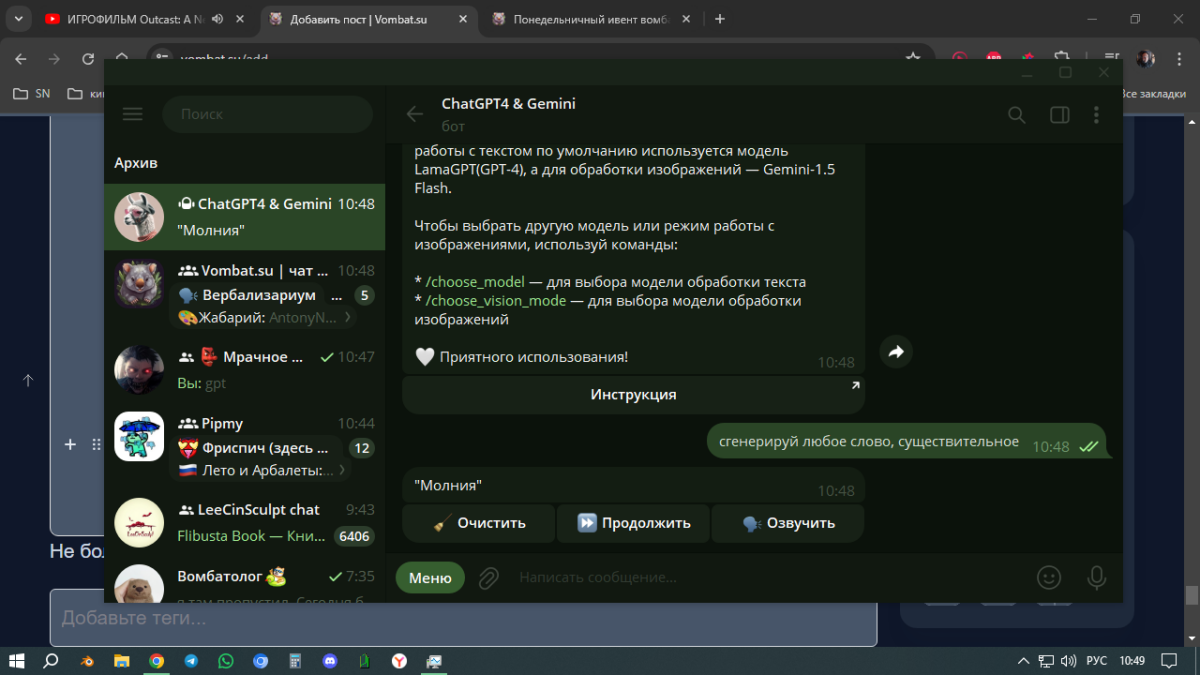Open Google Chrome from the taskbar
Screen dimensions: 1200x675
pyautogui.click(x=157, y=661)
